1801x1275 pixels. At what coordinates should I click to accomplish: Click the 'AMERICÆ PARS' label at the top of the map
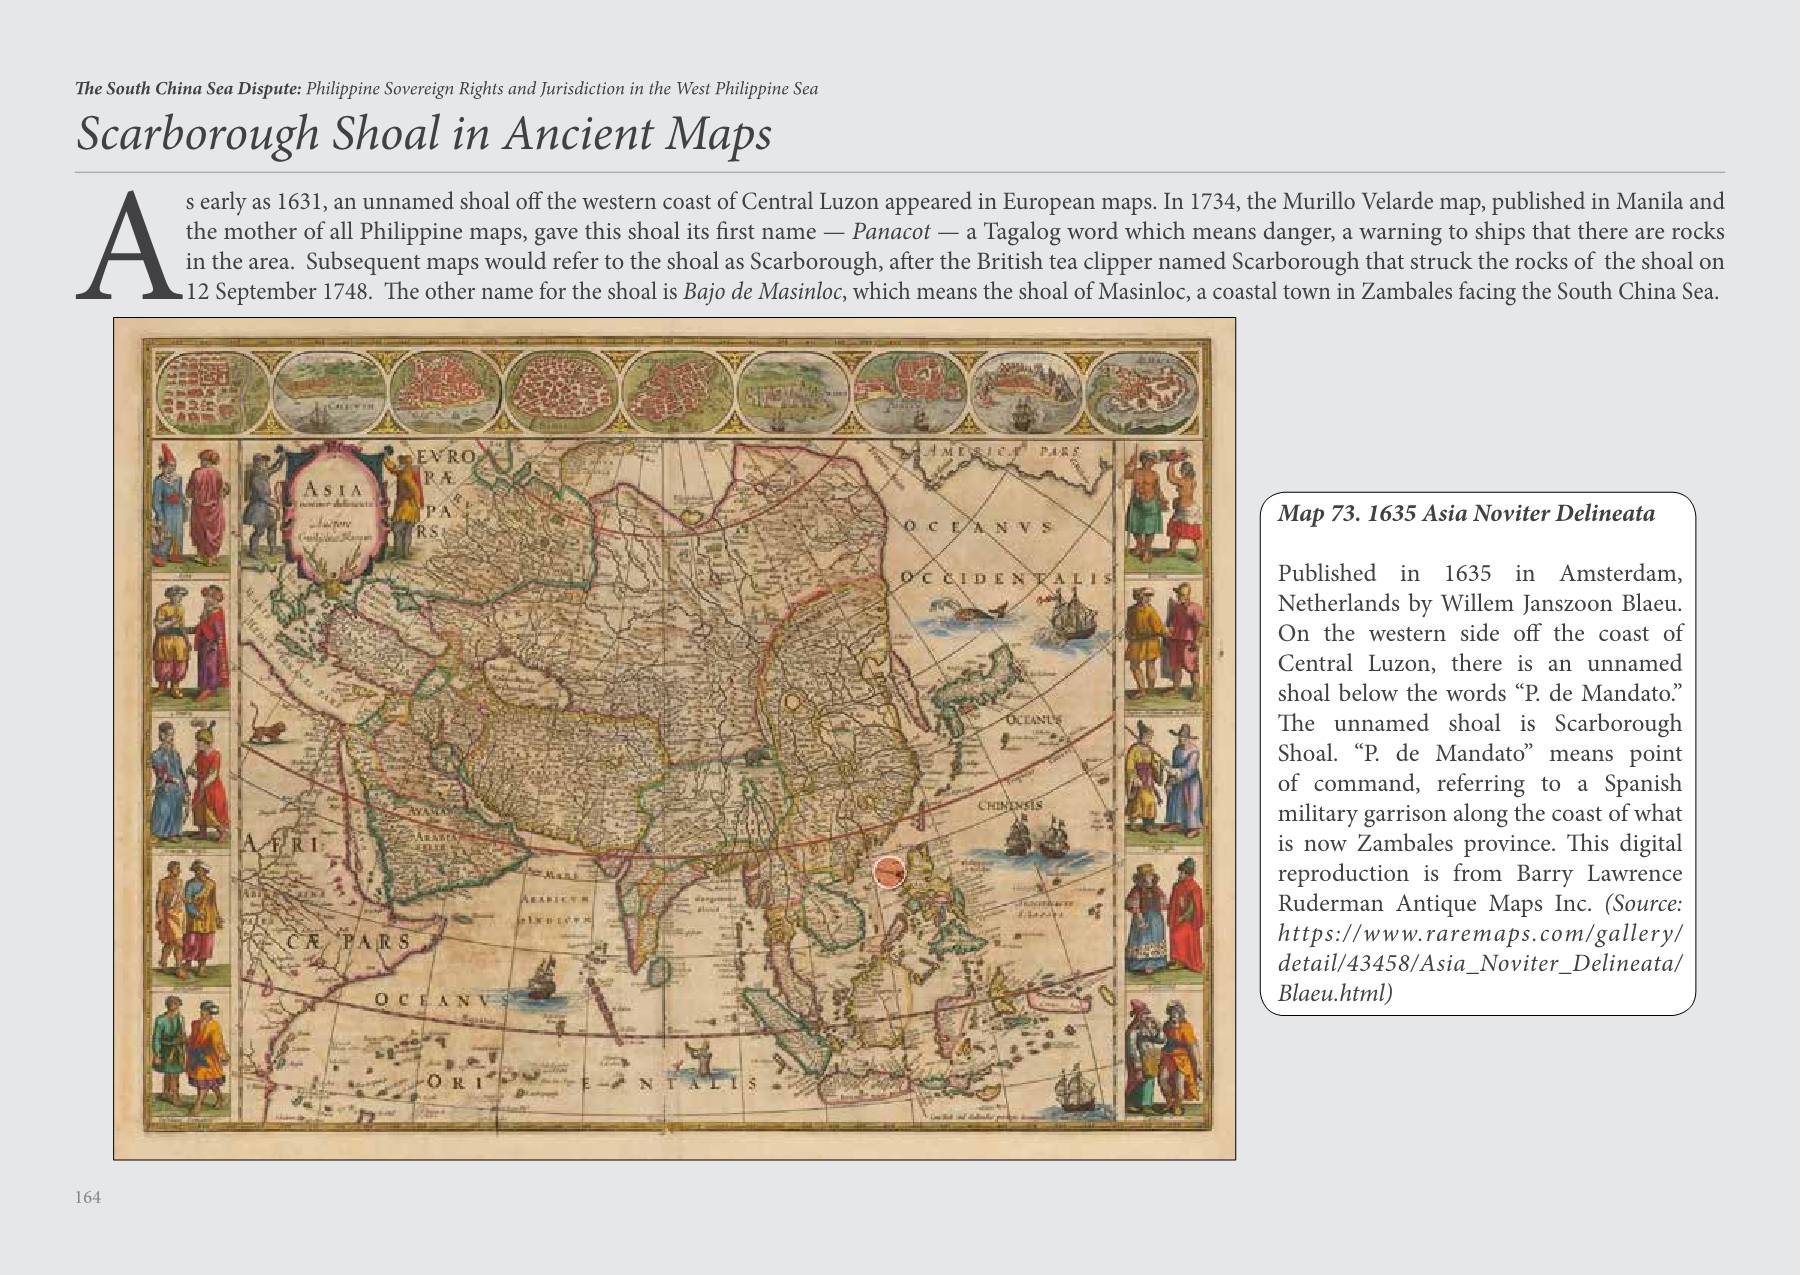coord(1001,452)
